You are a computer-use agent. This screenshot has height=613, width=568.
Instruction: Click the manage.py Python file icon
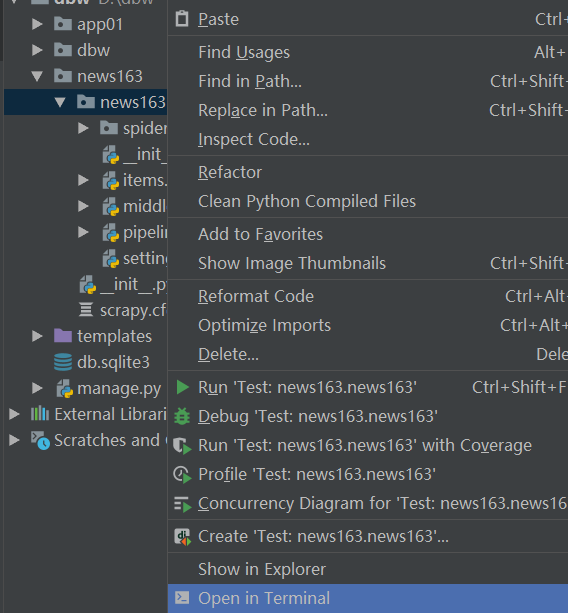click(65, 389)
